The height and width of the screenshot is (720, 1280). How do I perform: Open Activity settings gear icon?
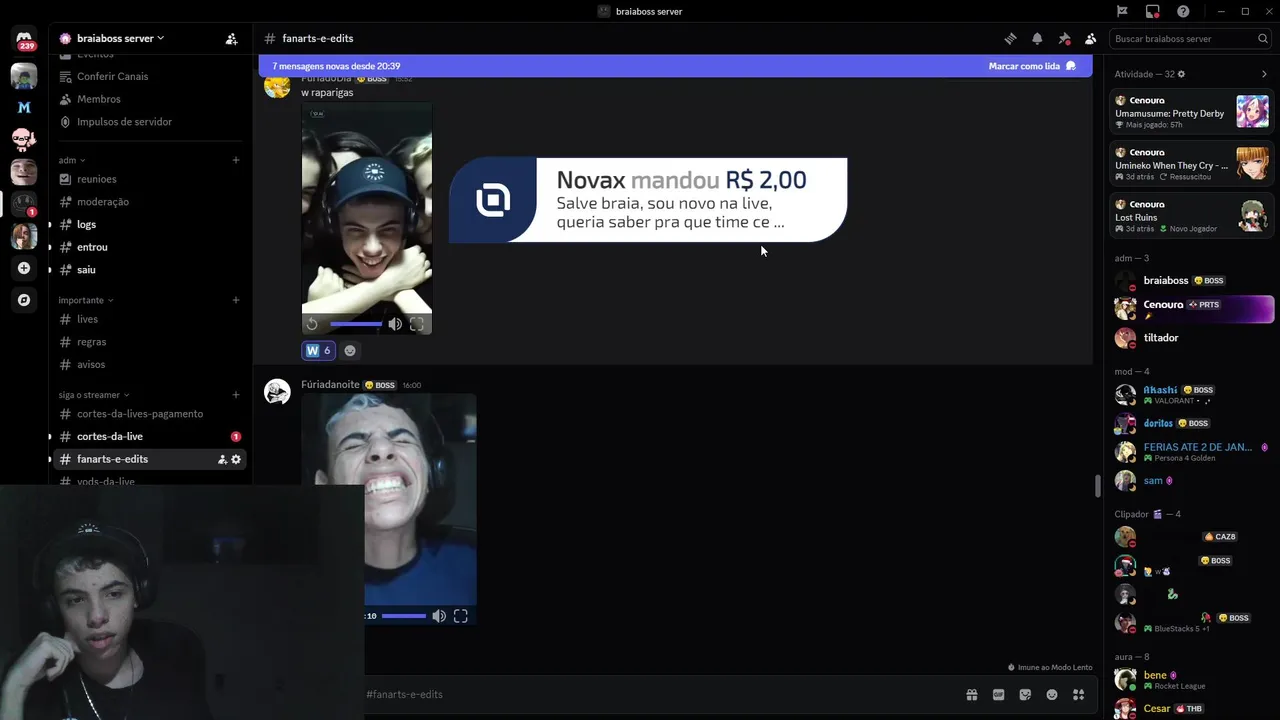coord(1181,74)
